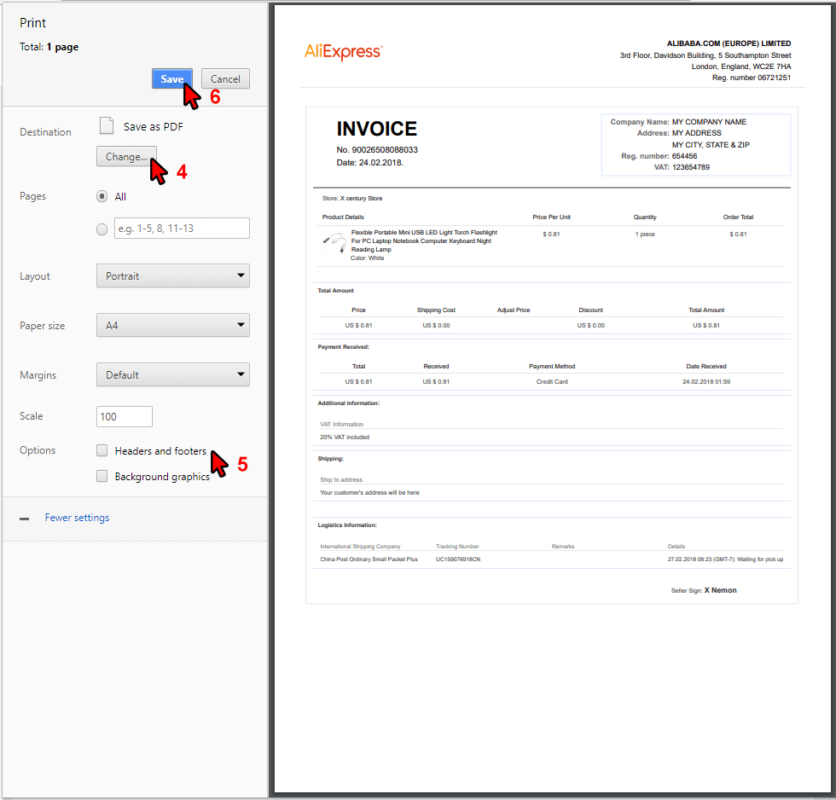
Task: Click the Reg. number 654456 value
Action: coord(685,156)
